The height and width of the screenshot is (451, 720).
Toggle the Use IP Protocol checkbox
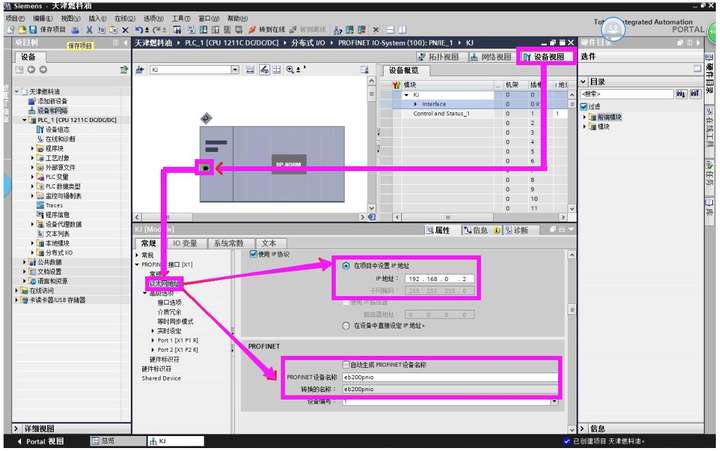(x=253, y=254)
